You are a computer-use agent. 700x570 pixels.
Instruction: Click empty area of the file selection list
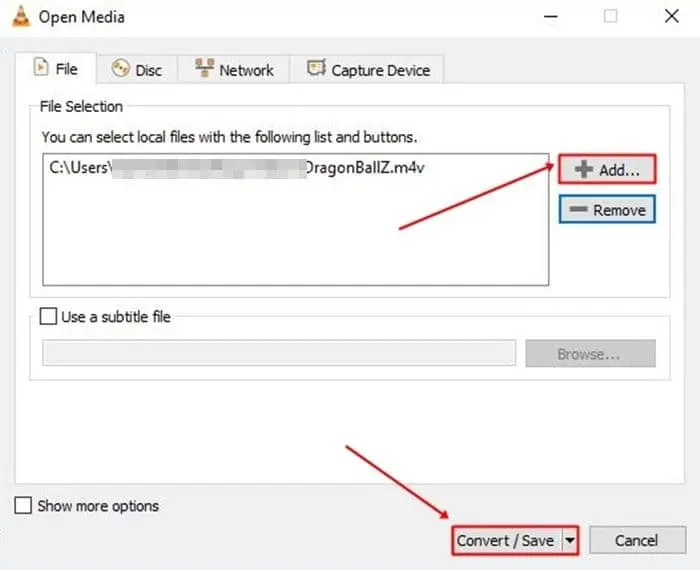point(295,235)
